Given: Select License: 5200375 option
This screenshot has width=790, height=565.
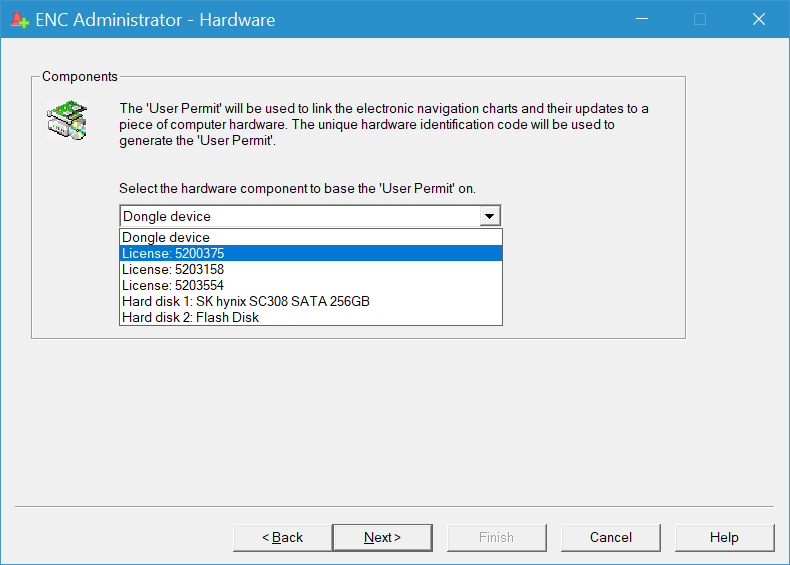Looking at the screenshot, I should click(173, 254).
